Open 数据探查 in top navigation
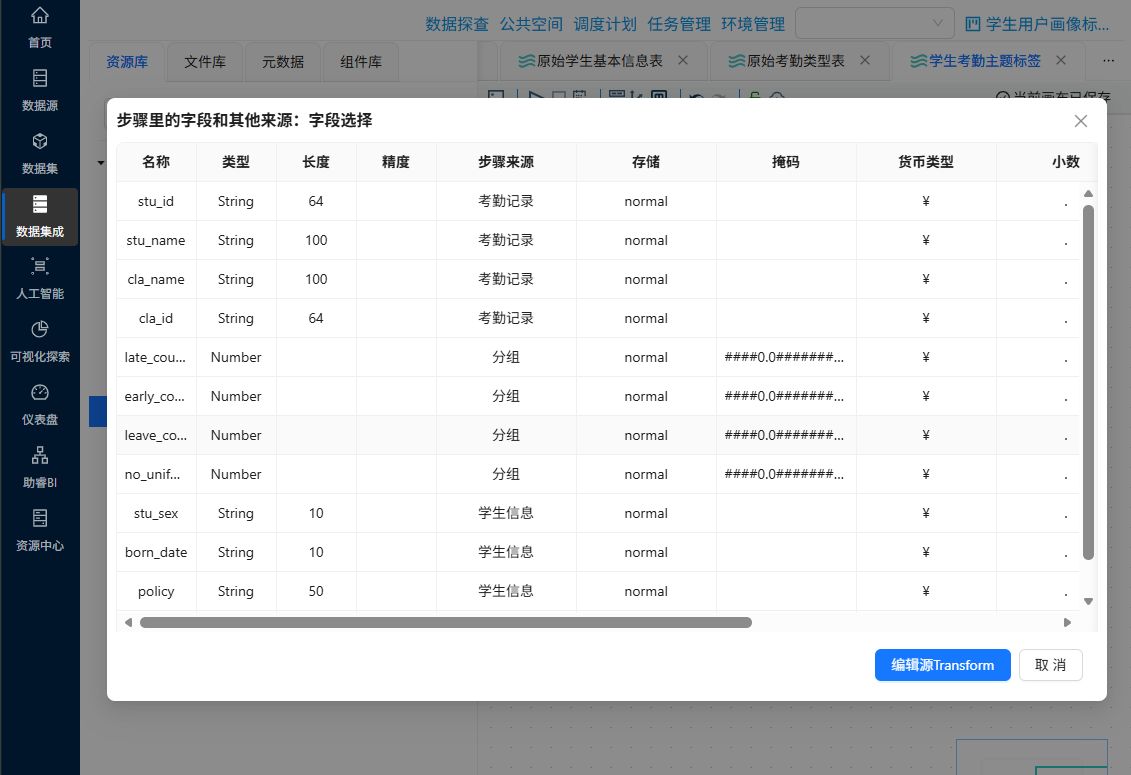The width and height of the screenshot is (1131, 775). click(457, 25)
